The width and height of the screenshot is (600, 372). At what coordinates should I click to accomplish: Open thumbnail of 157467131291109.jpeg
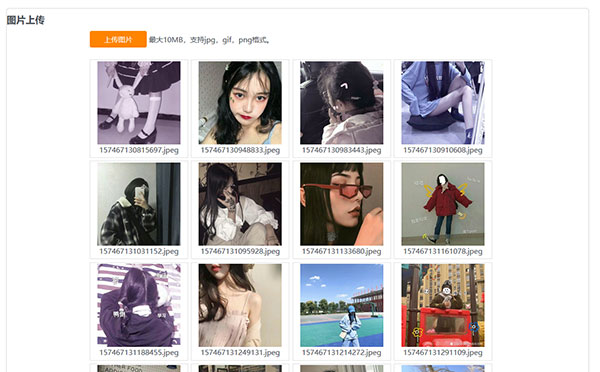point(443,305)
